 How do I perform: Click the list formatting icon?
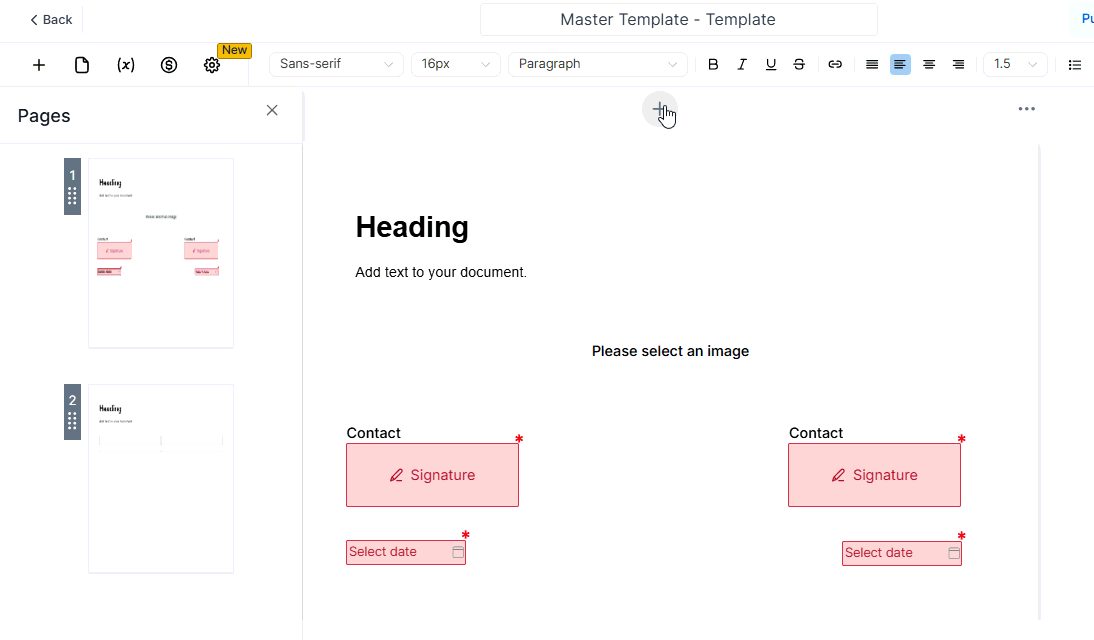coord(1075,64)
